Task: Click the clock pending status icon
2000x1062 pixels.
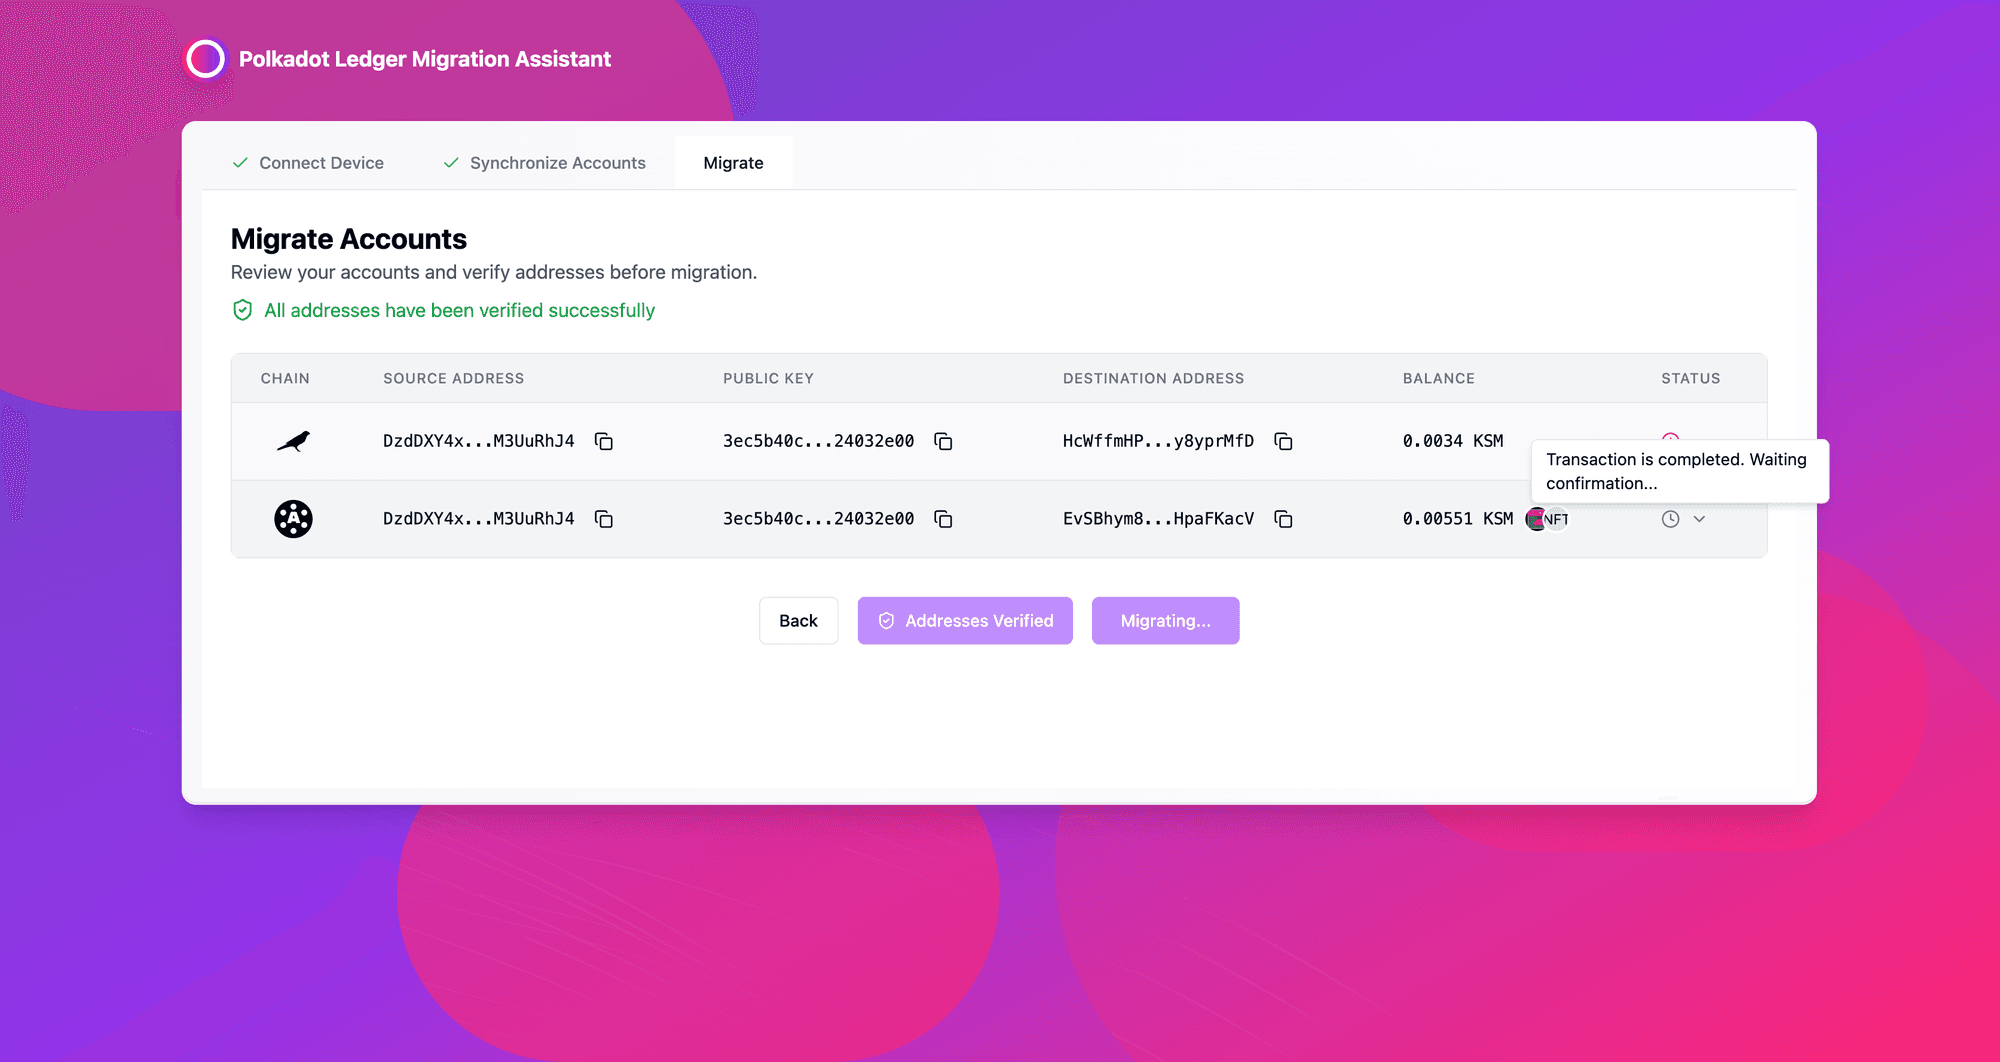Action: [x=1670, y=519]
